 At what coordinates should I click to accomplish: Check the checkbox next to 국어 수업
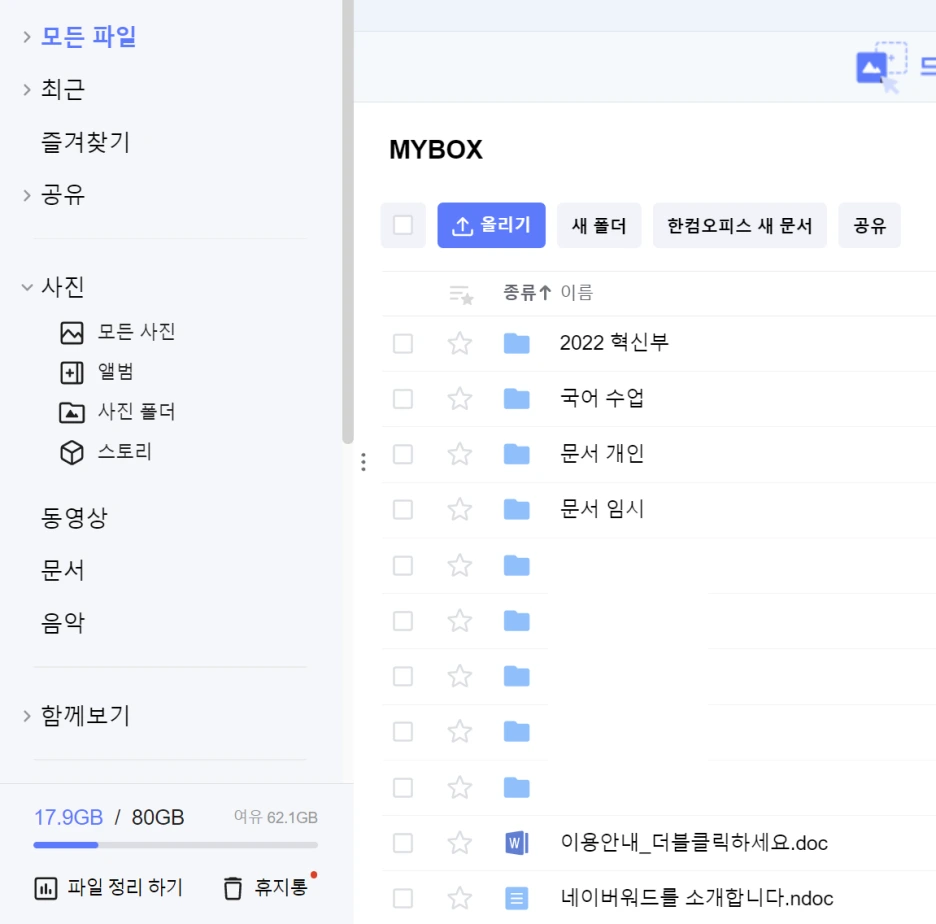pos(403,398)
